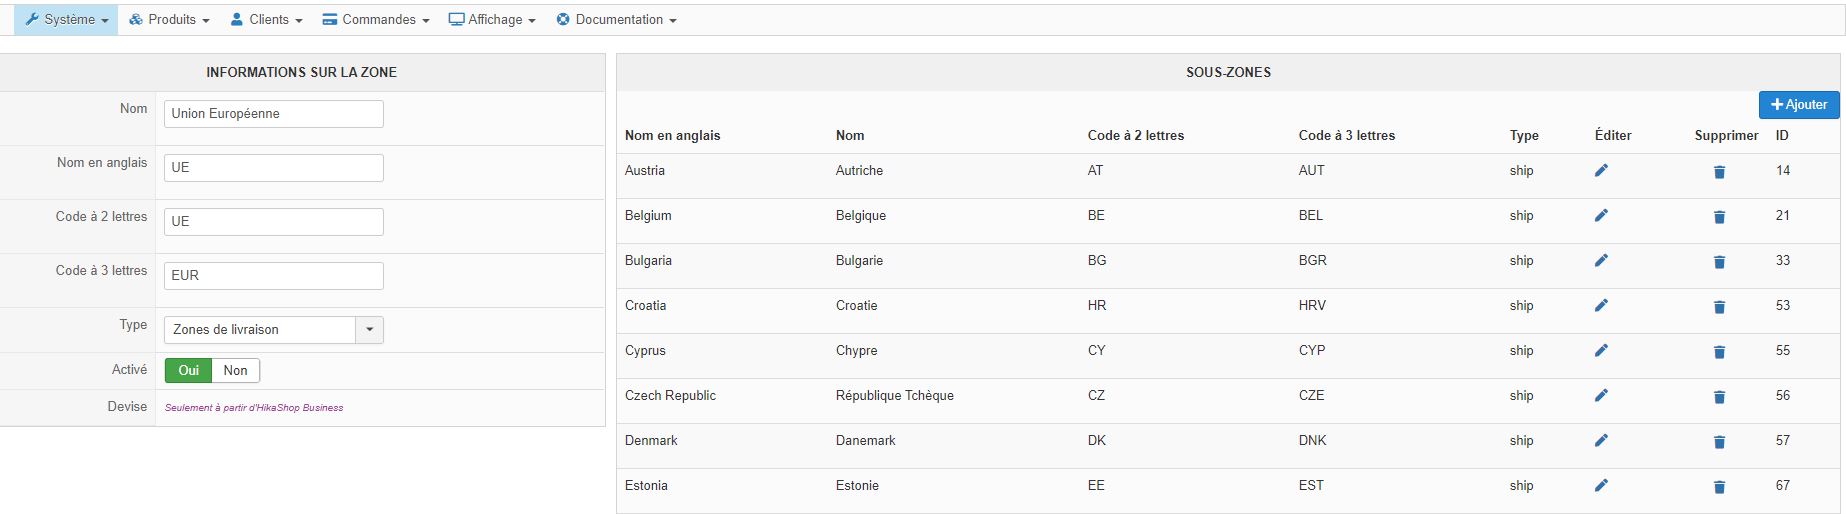Screen dimensions: 1846x514
Task: Click the HikaShop Business notice link
Action: (254, 408)
